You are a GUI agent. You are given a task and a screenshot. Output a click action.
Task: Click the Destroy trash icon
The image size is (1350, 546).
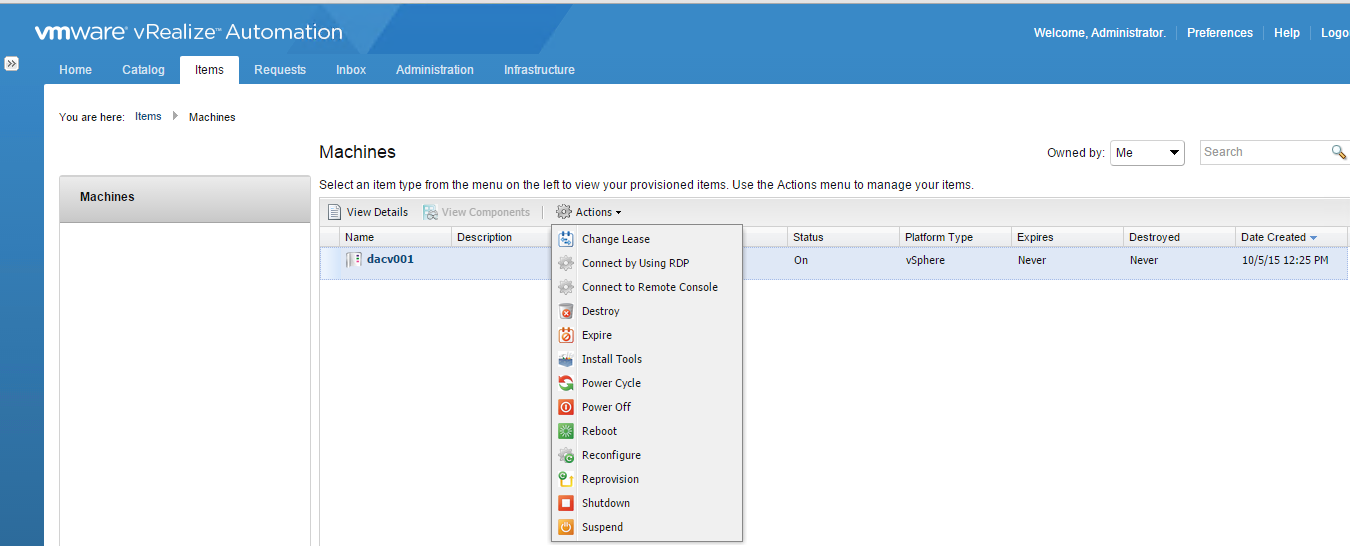click(566, 311)
